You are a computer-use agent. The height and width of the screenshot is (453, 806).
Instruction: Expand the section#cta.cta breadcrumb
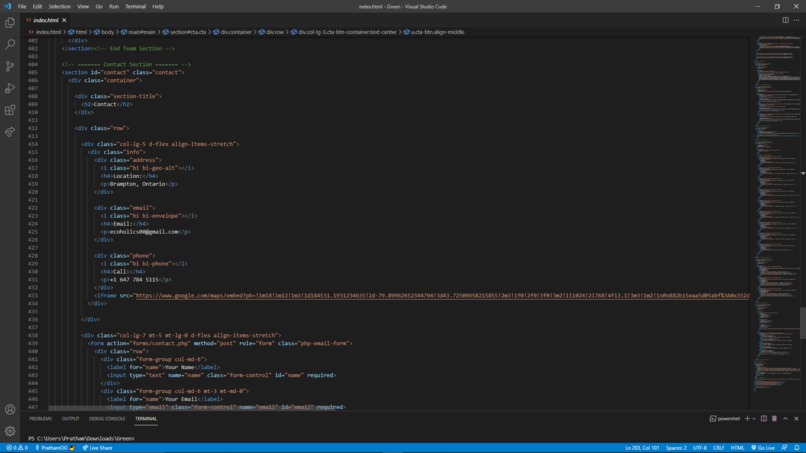click(188, 32)
